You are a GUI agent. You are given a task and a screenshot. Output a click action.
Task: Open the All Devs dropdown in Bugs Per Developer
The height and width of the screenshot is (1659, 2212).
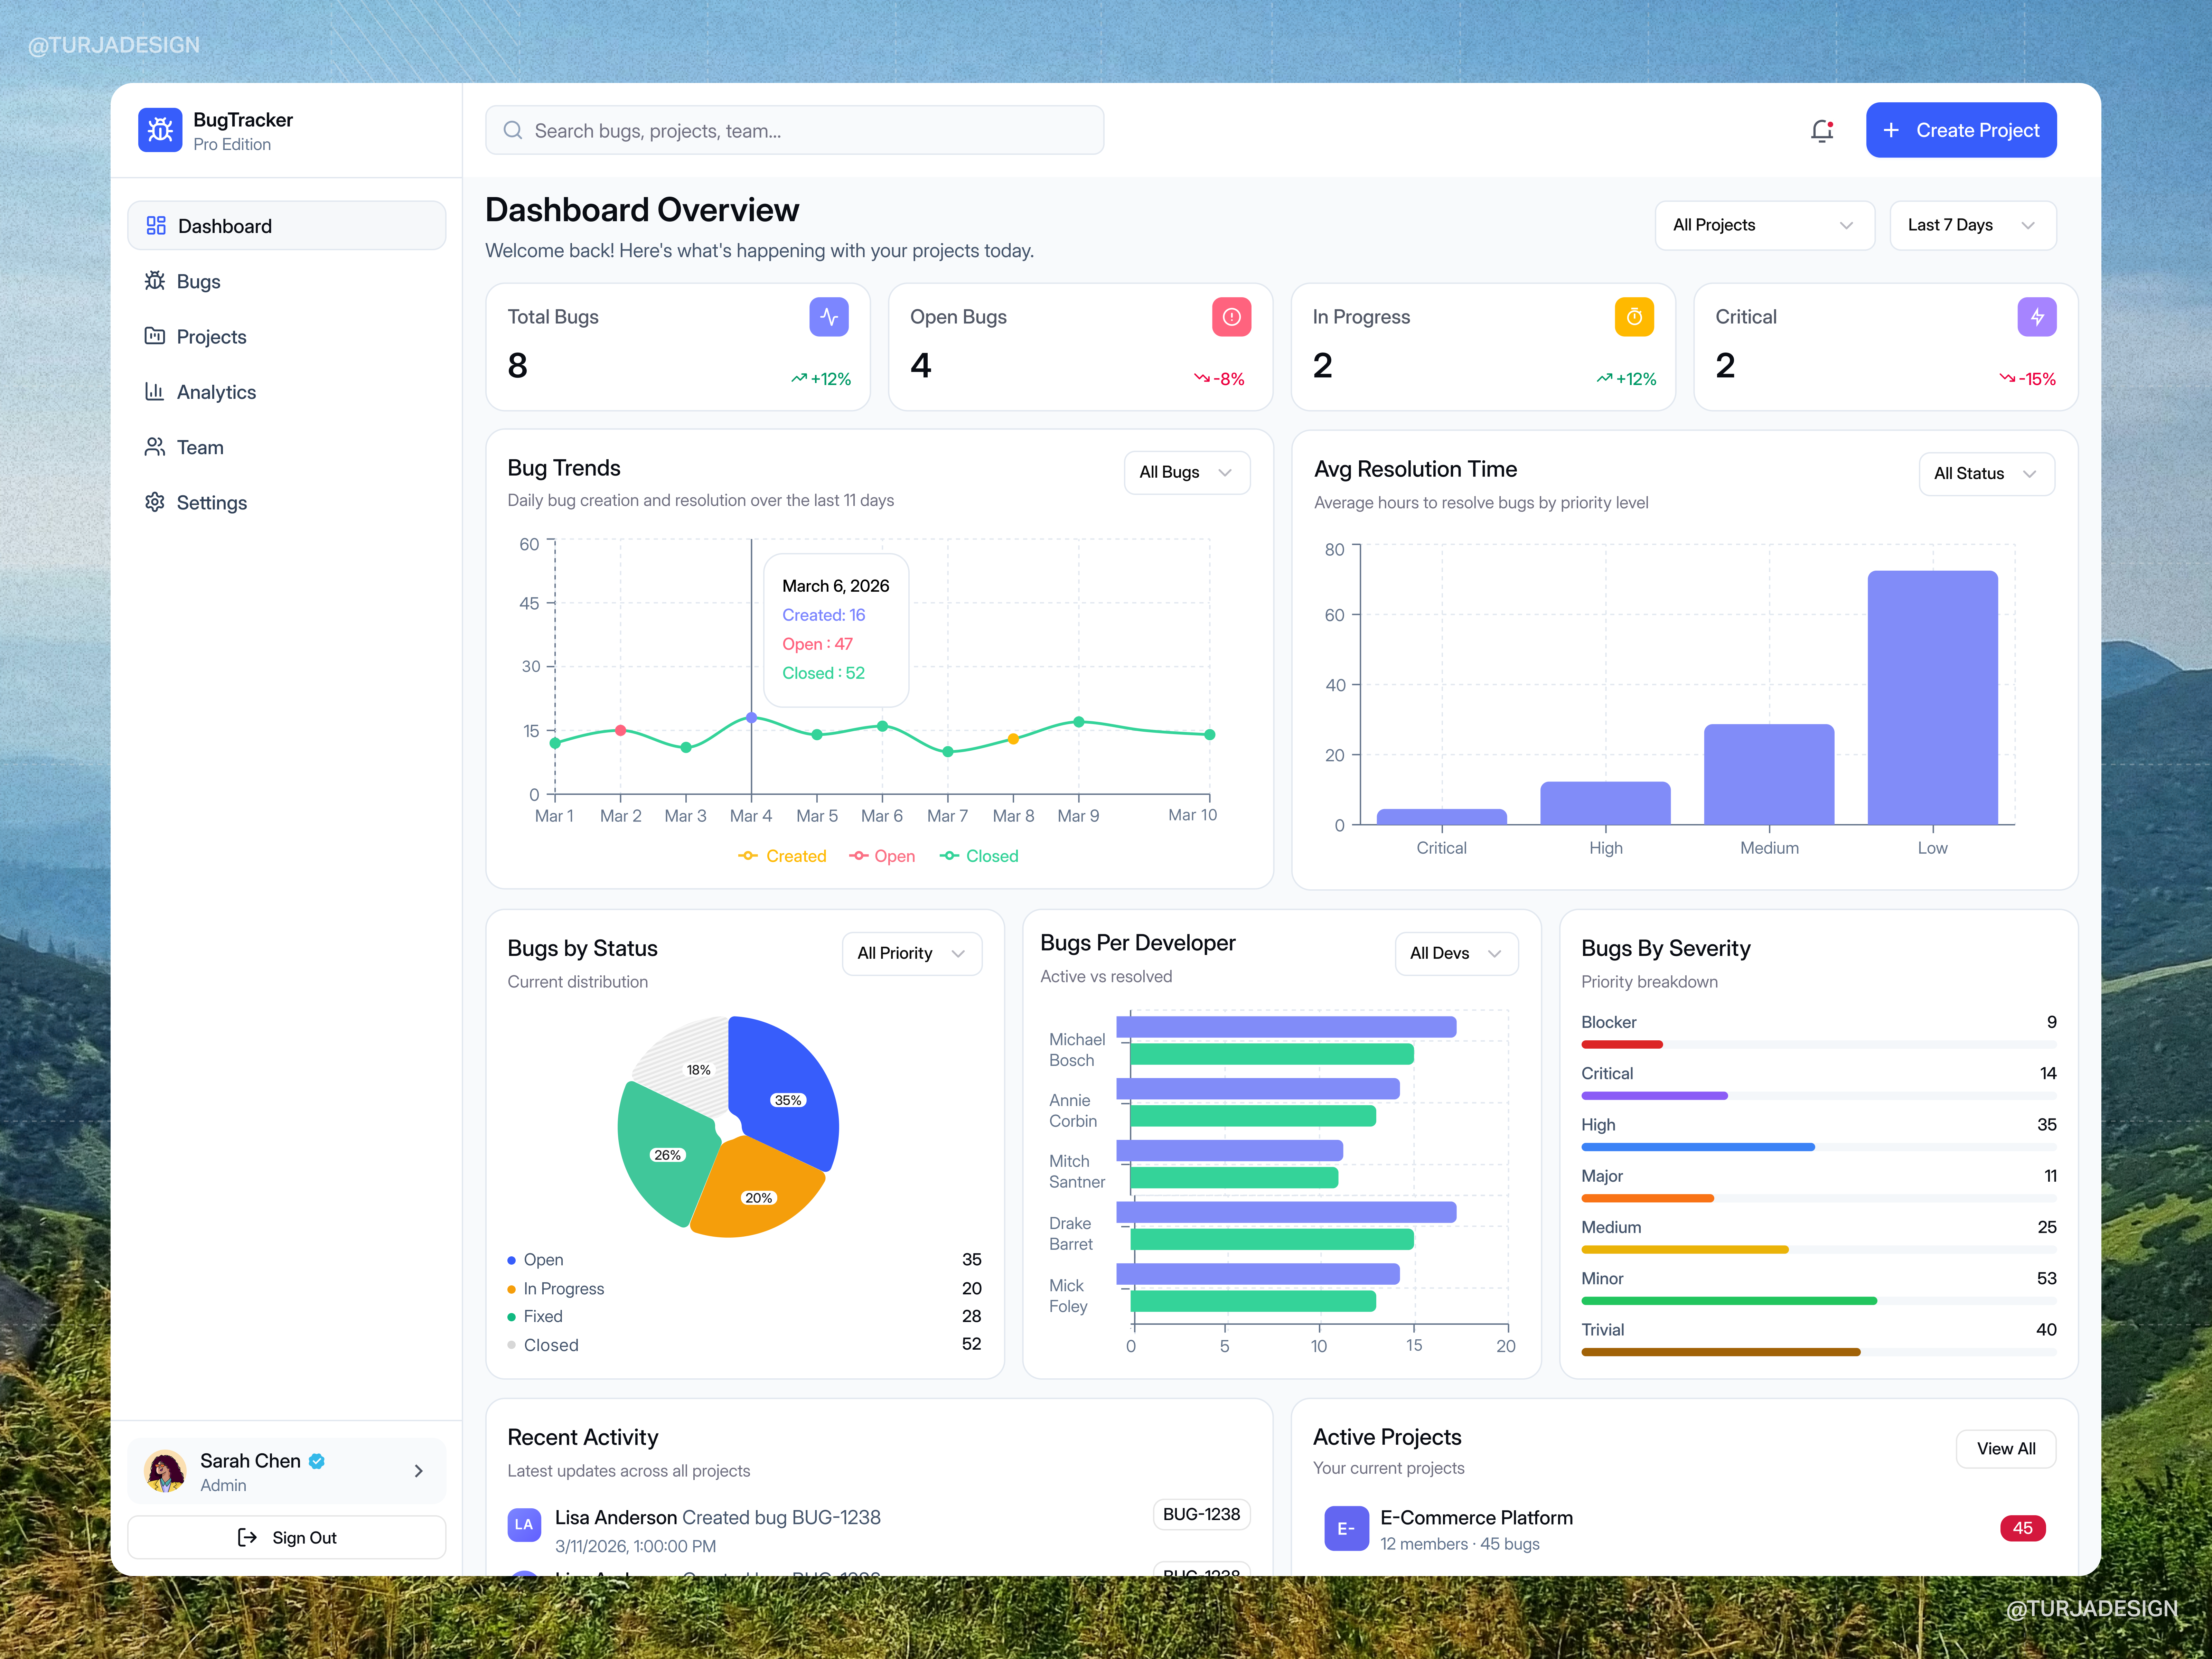tap(1456, 953)
